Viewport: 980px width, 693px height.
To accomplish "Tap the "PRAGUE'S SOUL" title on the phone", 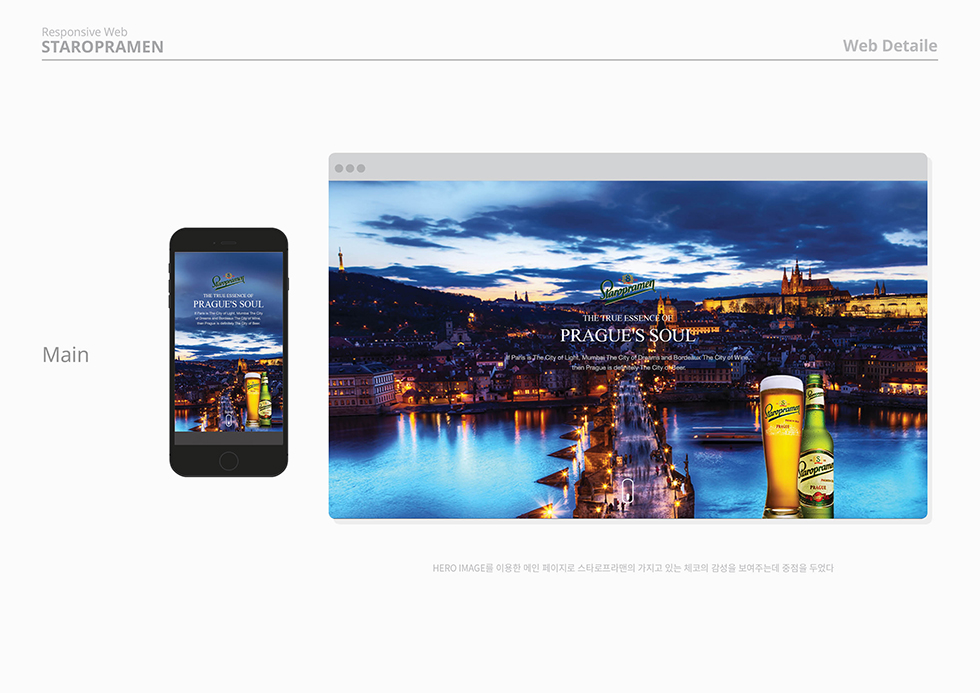I will click(228, 303).
